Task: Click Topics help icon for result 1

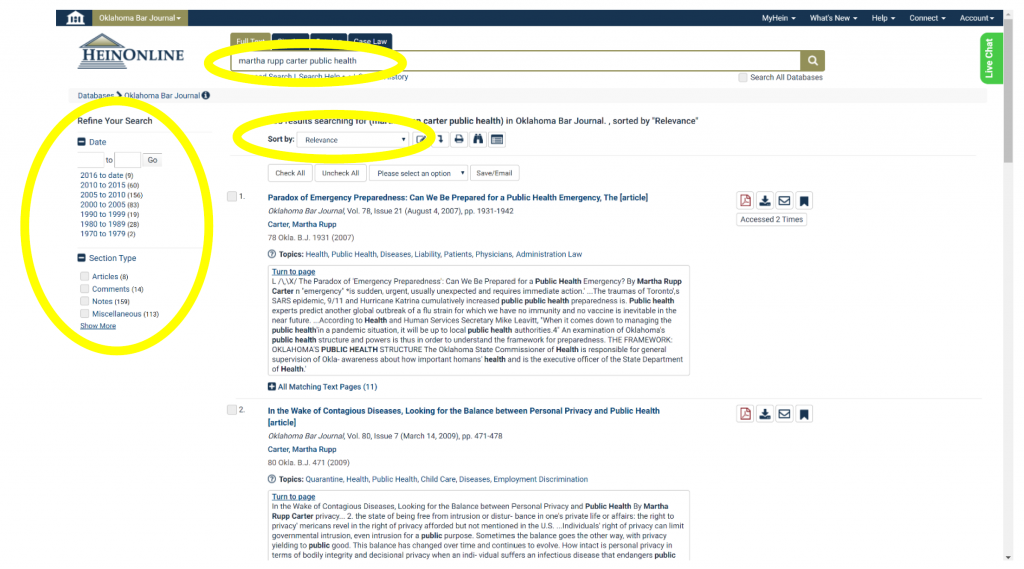Action: pyautogui.click(x=272, y=254)
